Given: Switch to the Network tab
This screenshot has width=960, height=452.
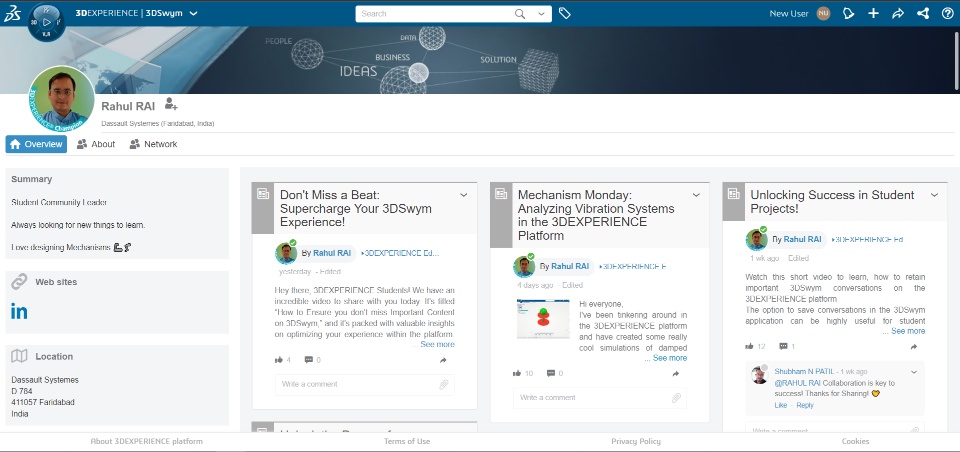Looking at the screenshot, I should (153, 144).
